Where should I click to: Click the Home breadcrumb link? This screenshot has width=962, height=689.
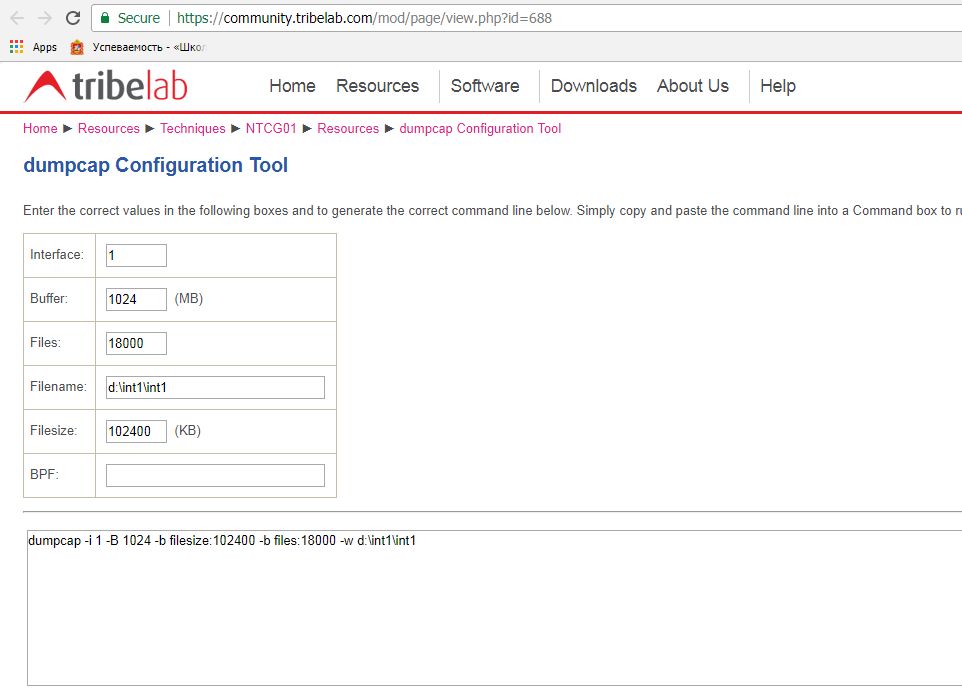(x=40, y=128)
